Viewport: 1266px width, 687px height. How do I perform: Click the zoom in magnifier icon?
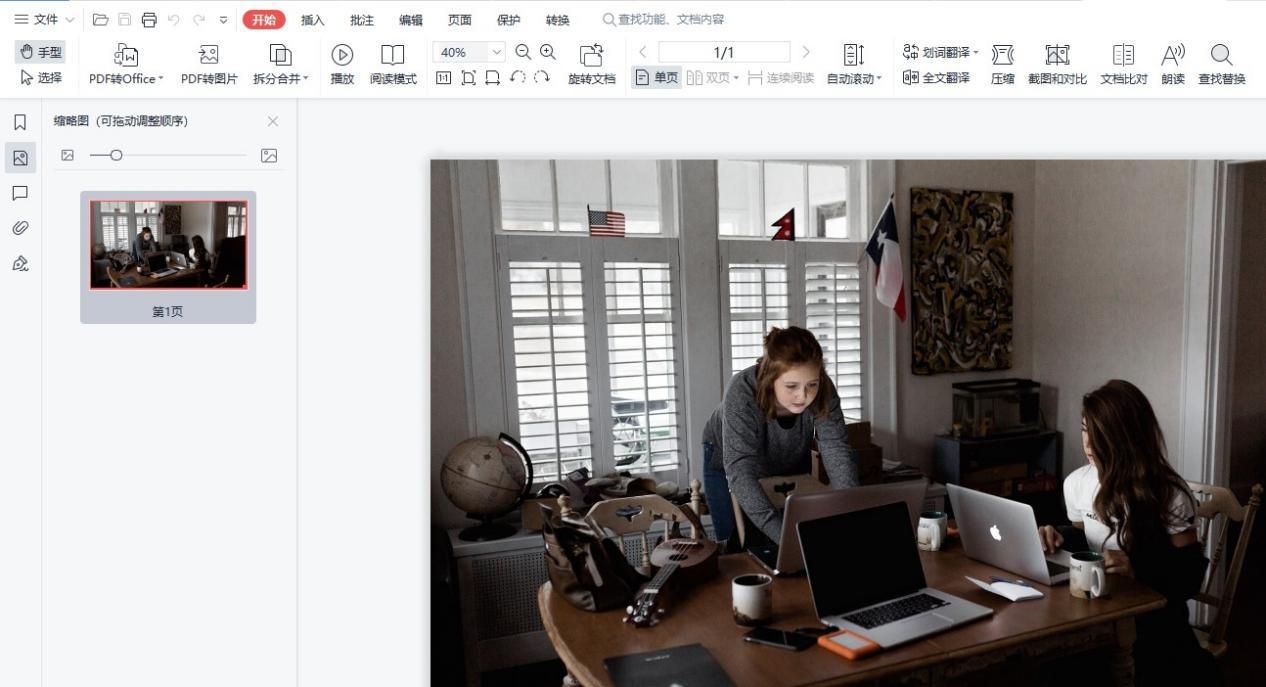coord(548,52)
